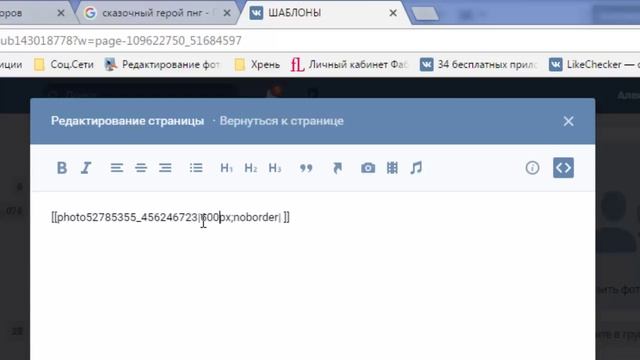The image size is (640, 360).
Task: Open the wiki markup info help
Action: 532,168
